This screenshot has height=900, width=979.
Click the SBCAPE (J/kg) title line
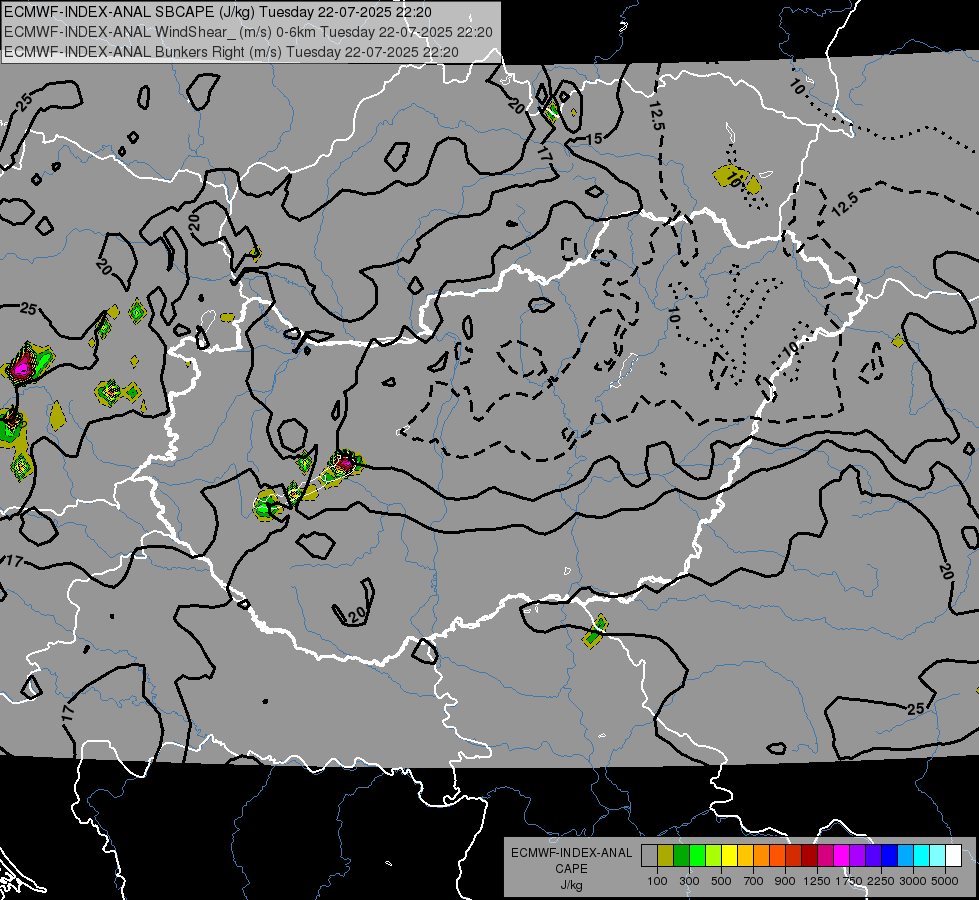[217, 12]
